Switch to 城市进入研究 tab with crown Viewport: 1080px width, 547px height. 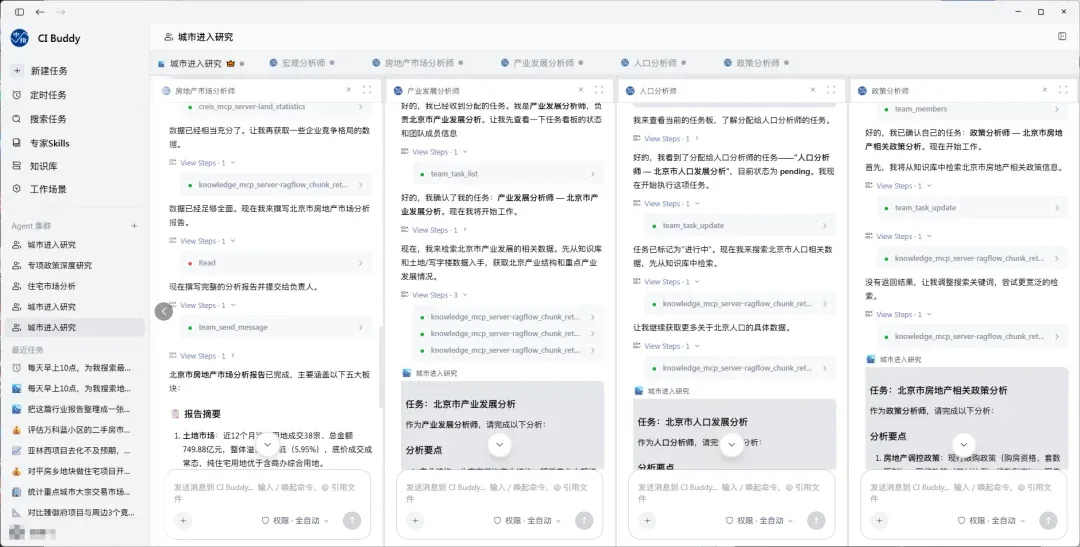[200, 63]
